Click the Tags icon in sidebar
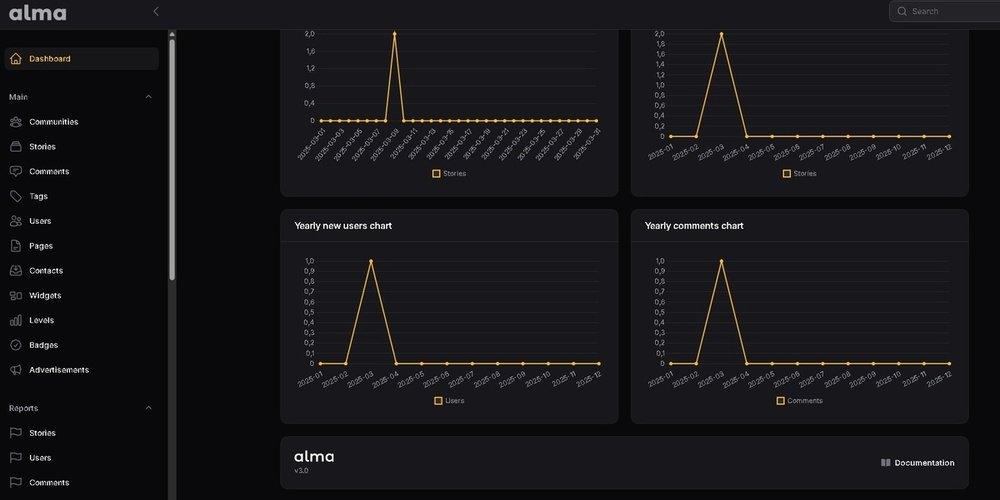Screen dimensions: 1000x500 (x=16, y=196)
